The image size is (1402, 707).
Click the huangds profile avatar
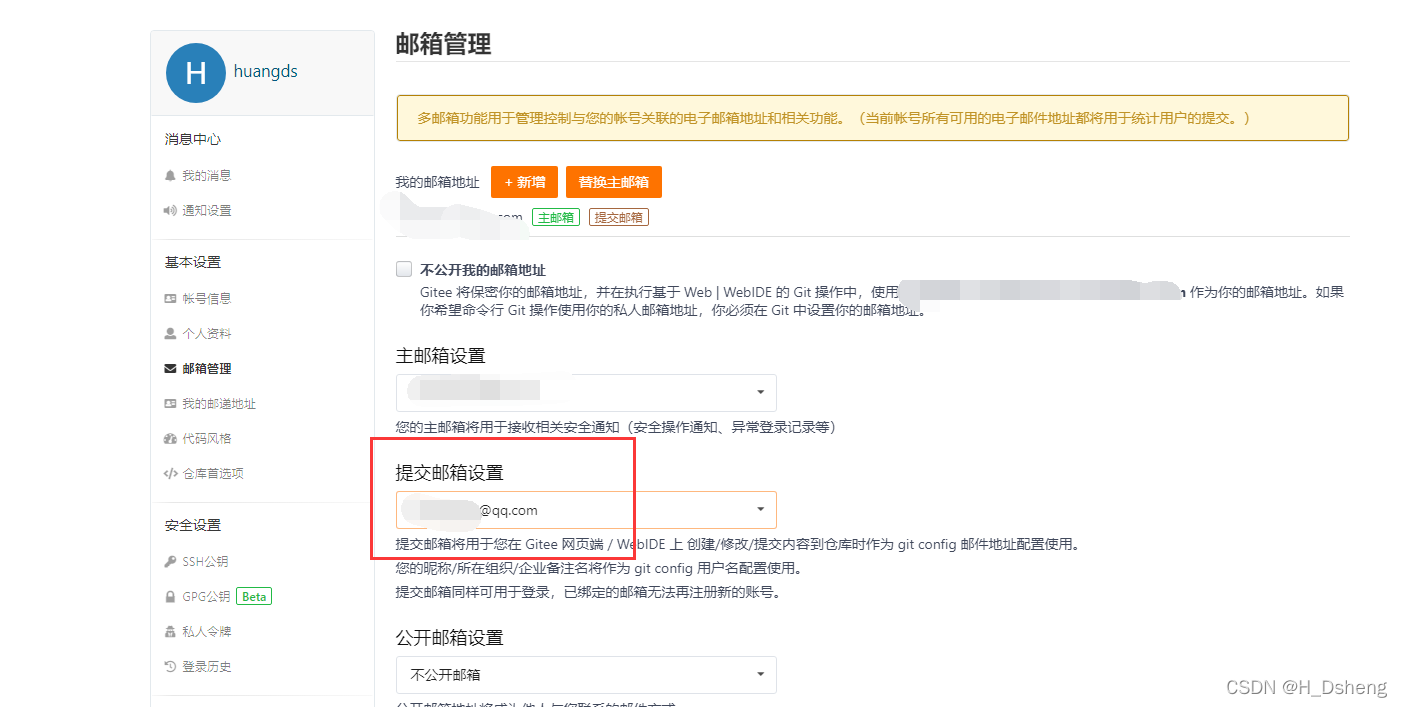[x=196, y=72]
